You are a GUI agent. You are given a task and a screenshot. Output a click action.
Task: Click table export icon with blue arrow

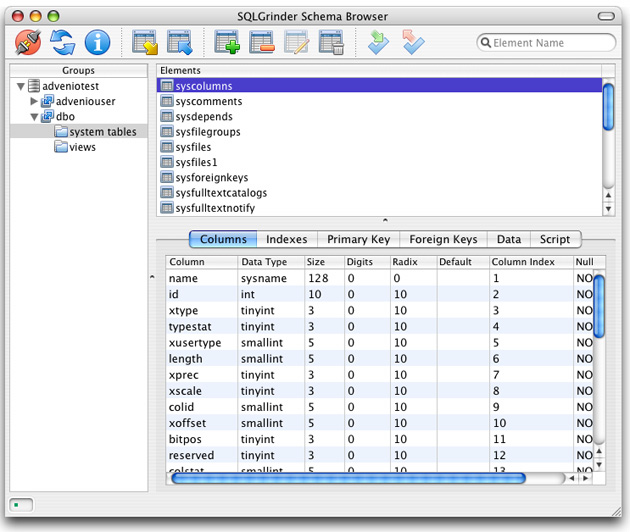[180, 42]
